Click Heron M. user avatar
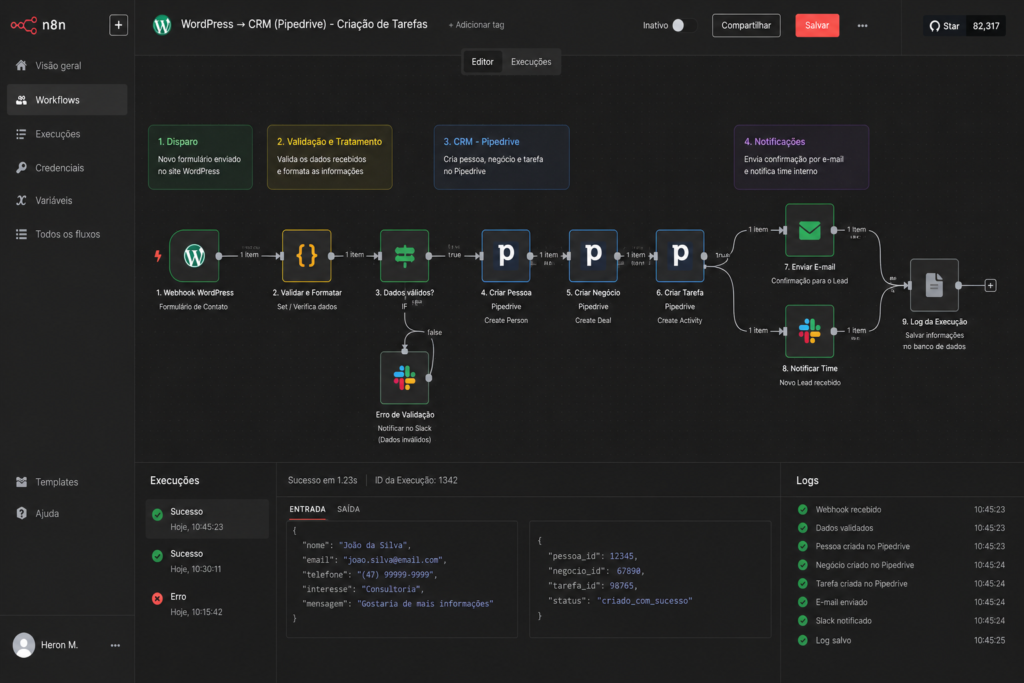The image size is (1024, 683). tap(24, 645)
